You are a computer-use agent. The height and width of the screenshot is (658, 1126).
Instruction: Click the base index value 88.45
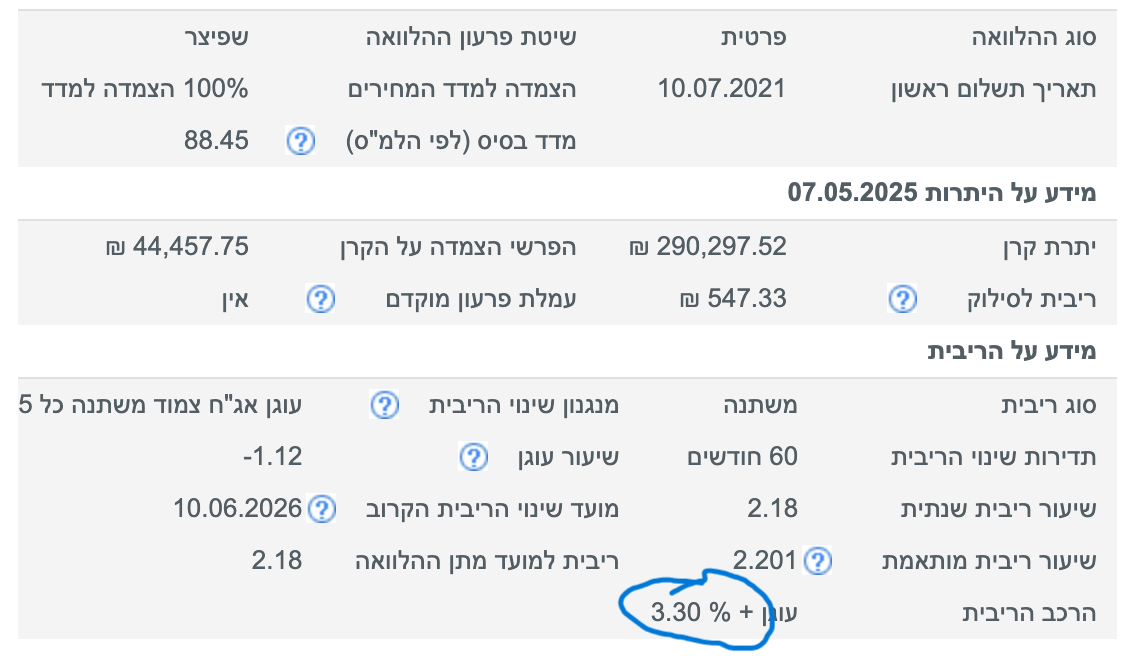point(216,141)
